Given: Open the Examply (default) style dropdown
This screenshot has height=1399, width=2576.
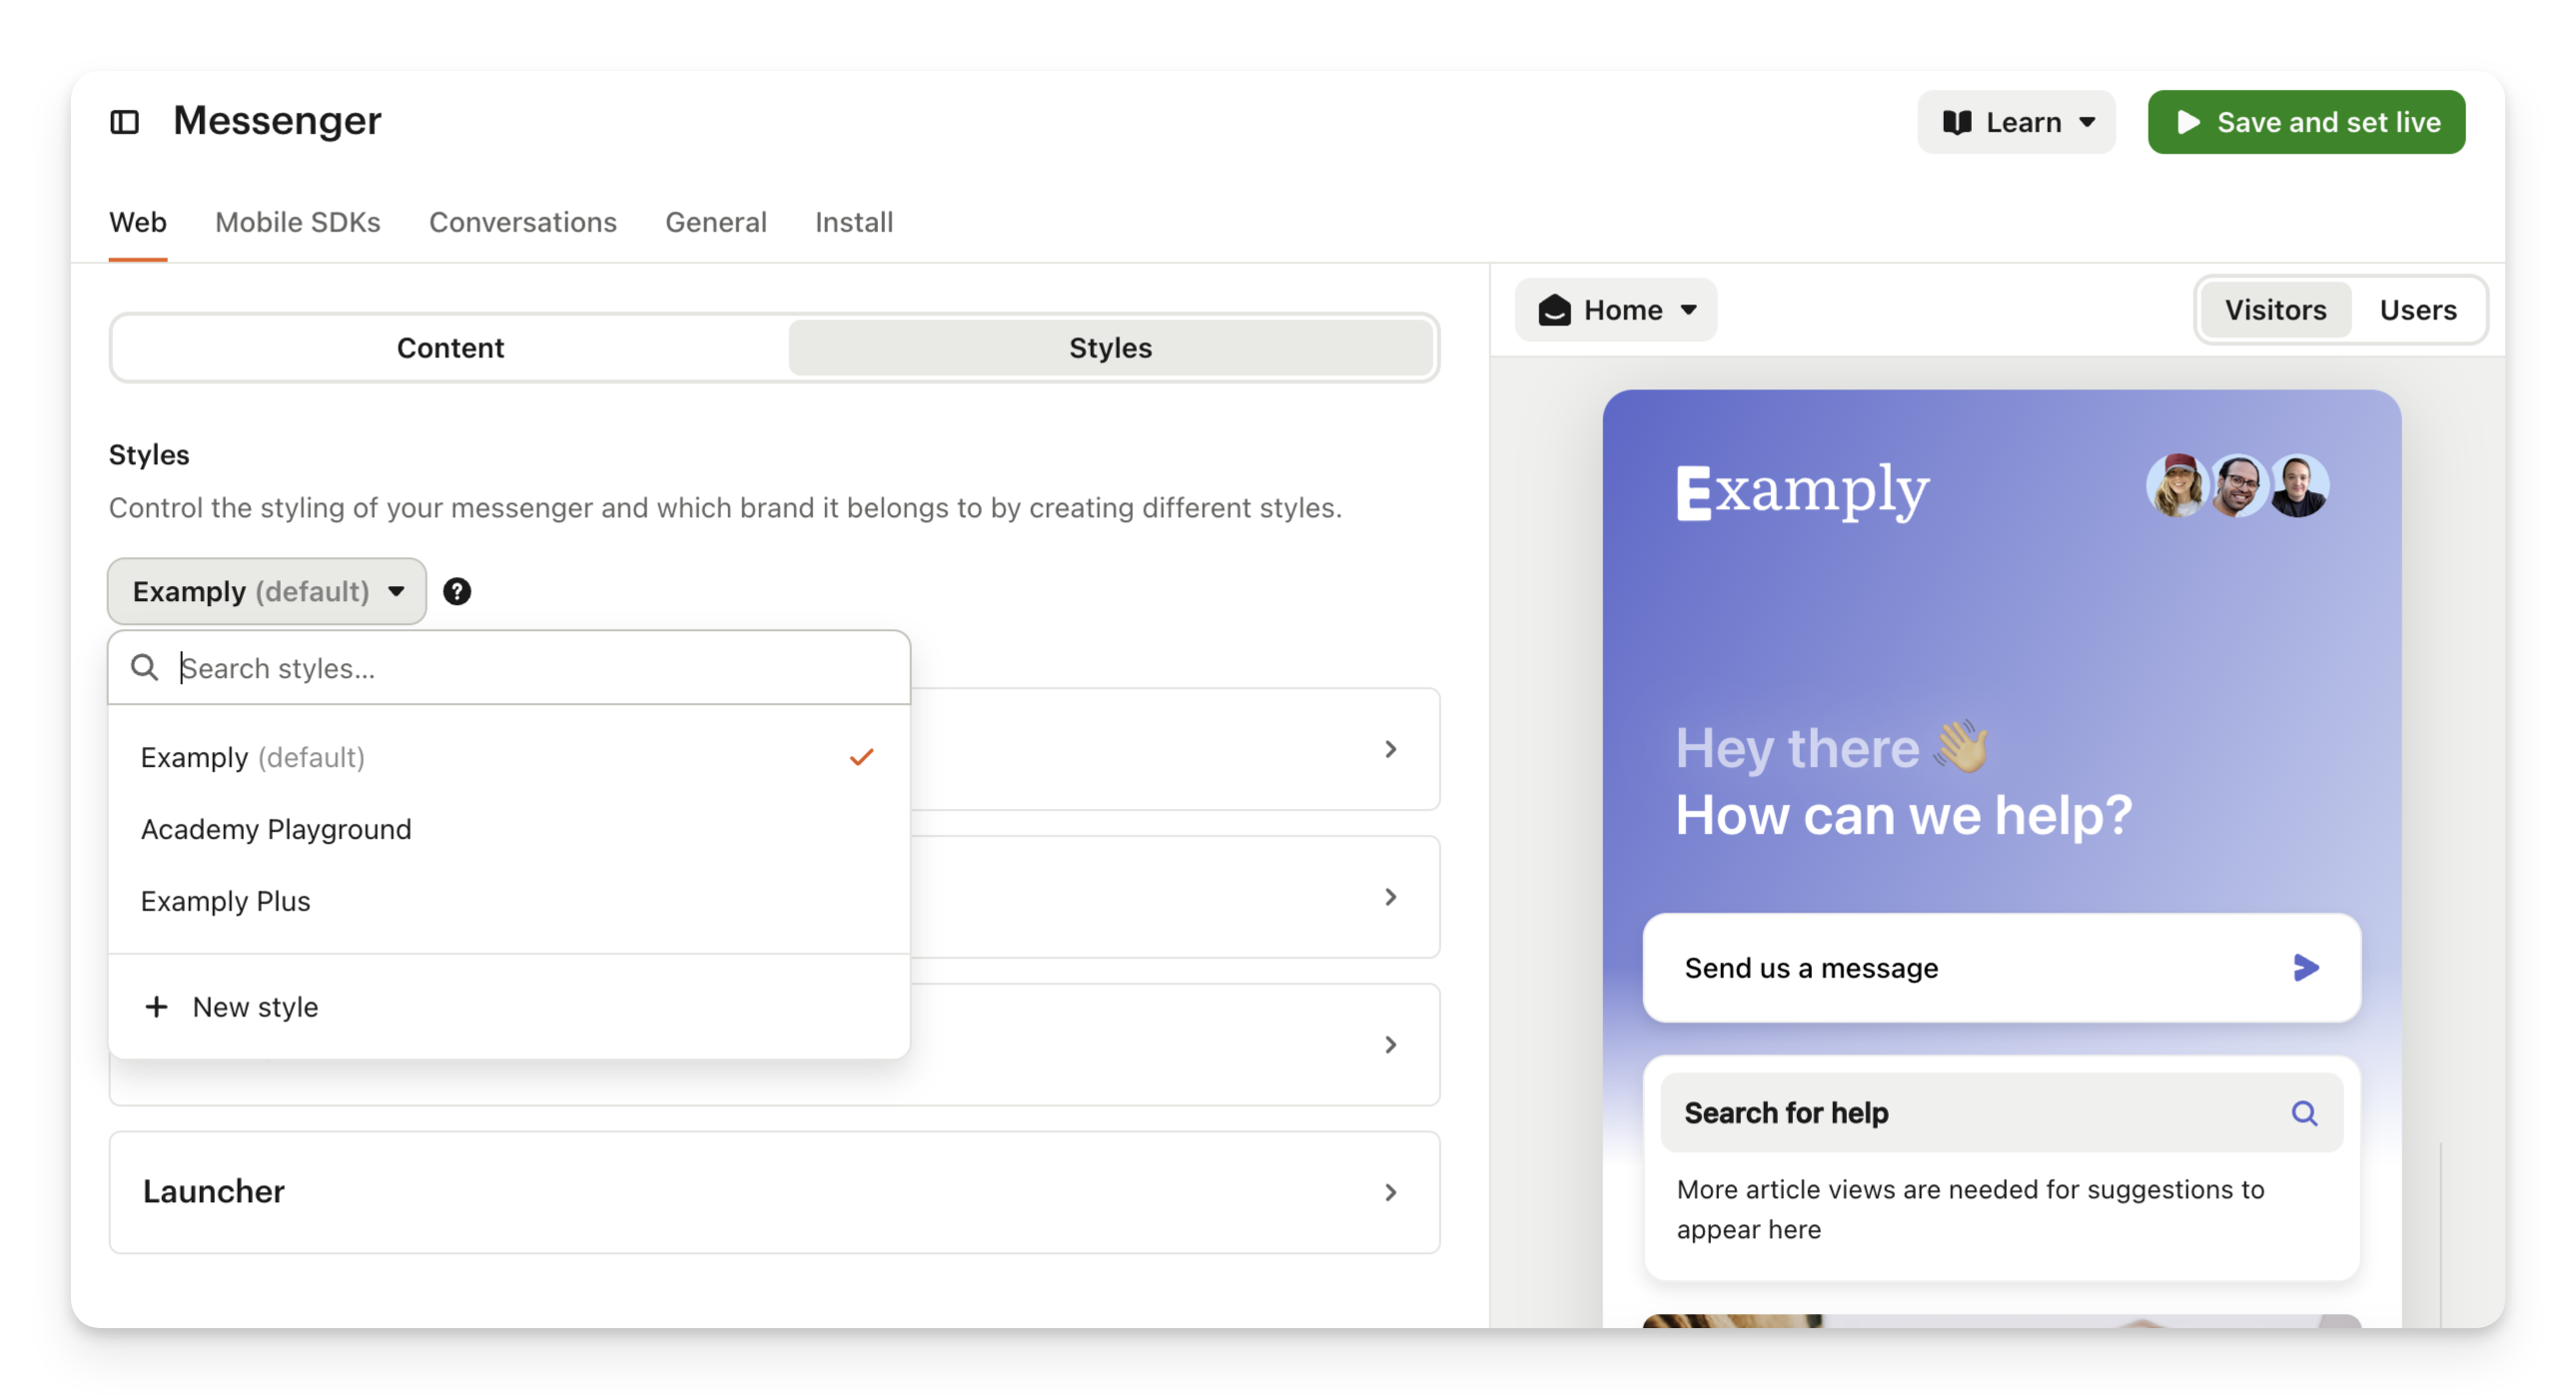Looking at the screenshot, I should tap(267, 592).
